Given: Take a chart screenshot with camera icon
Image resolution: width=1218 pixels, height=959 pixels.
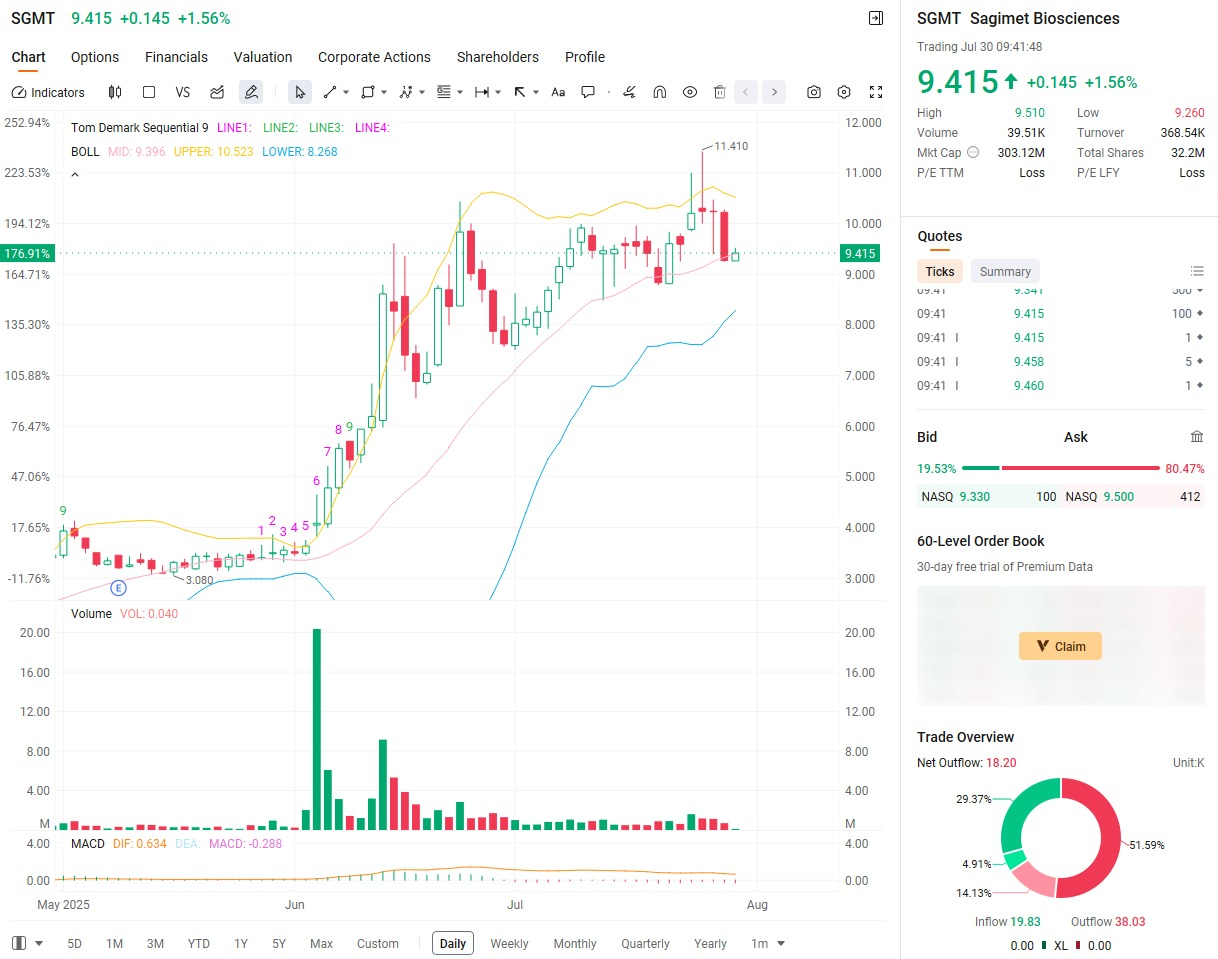Looking at the screenshot, I should (x=814, y=92).
